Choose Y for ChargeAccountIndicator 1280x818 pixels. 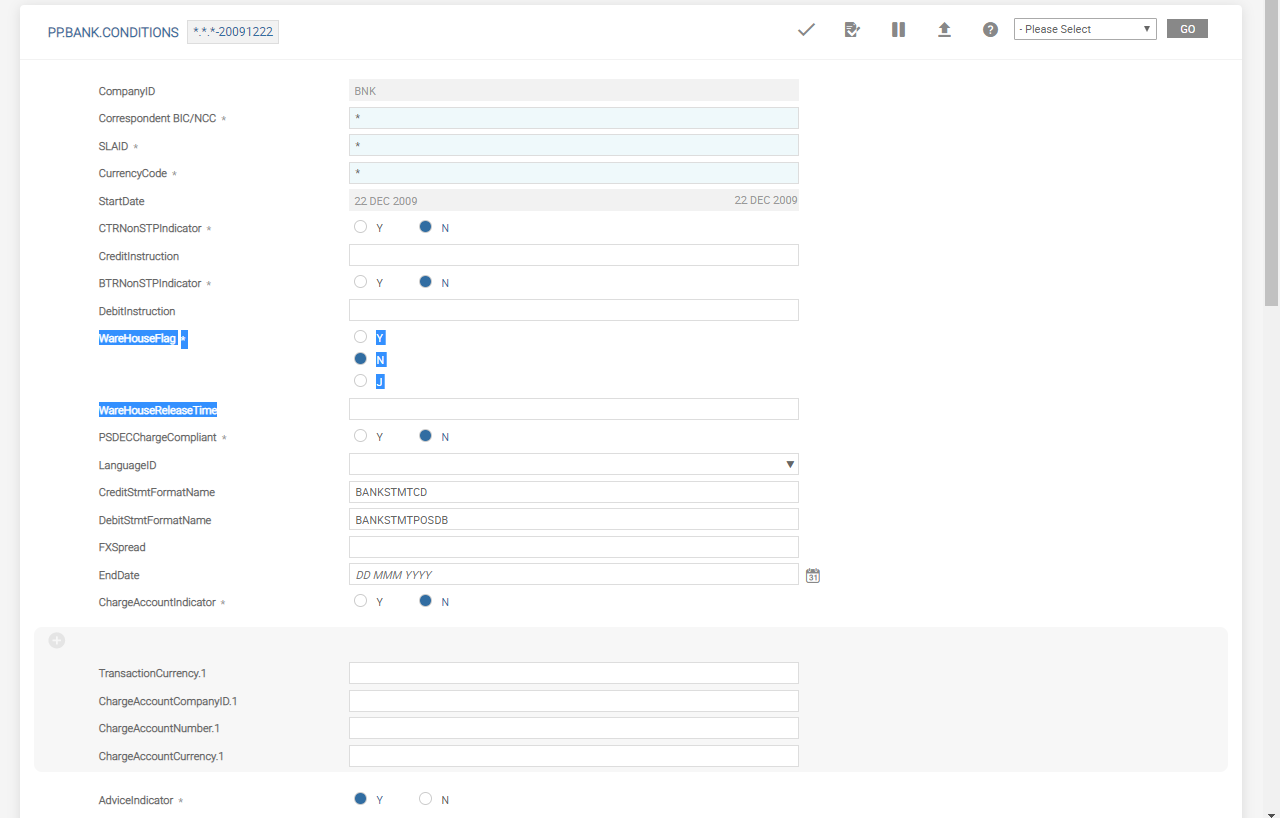click(361, 601)
